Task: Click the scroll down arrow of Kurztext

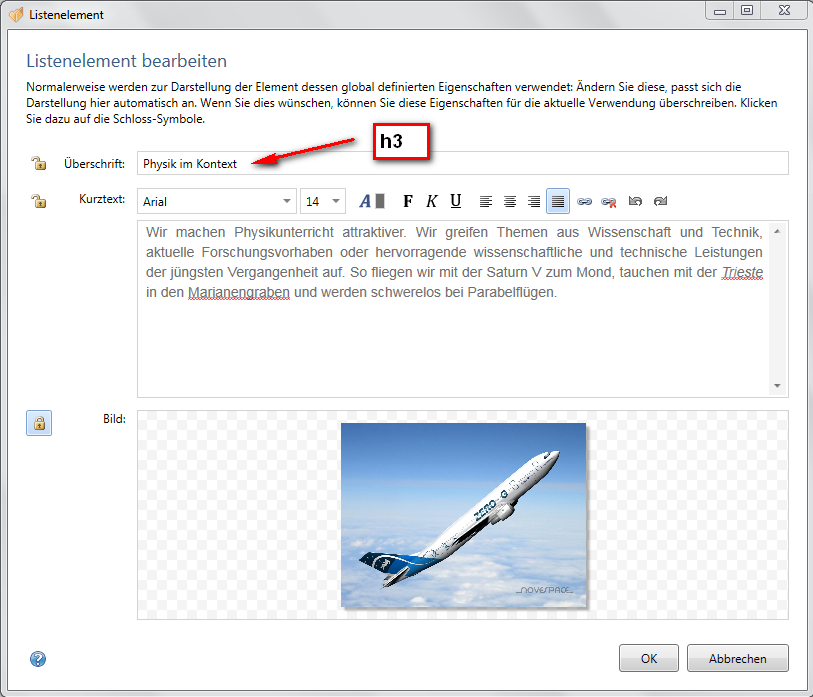Action: click(x=777, y=386)
